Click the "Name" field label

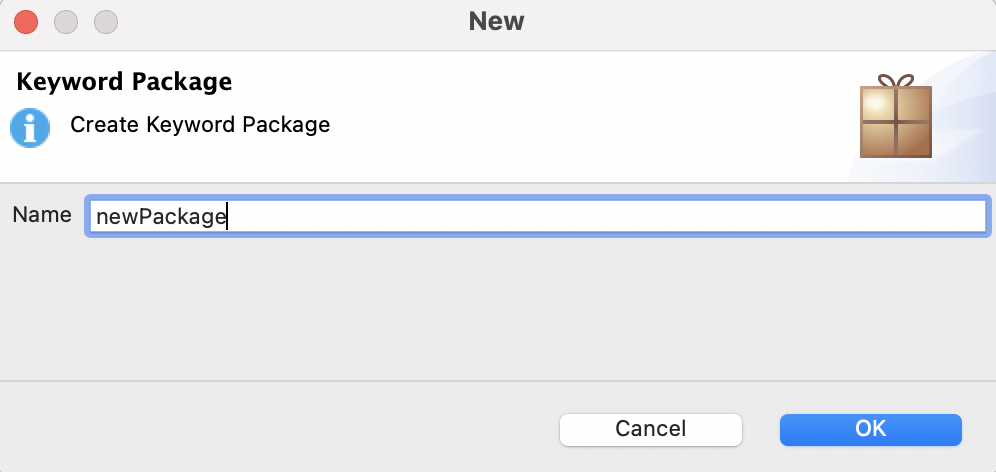coord(42,215)
